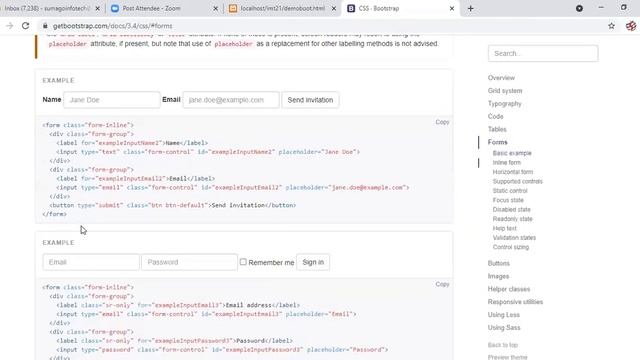Click the forward navigation arrow

pyautogui.click(x=9, y=26)
